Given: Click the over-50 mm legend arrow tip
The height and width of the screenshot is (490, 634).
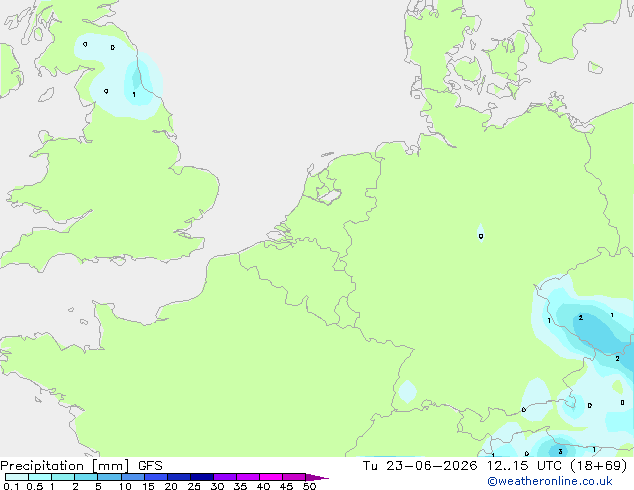Looking at the screenshot, I should [317, 477].
